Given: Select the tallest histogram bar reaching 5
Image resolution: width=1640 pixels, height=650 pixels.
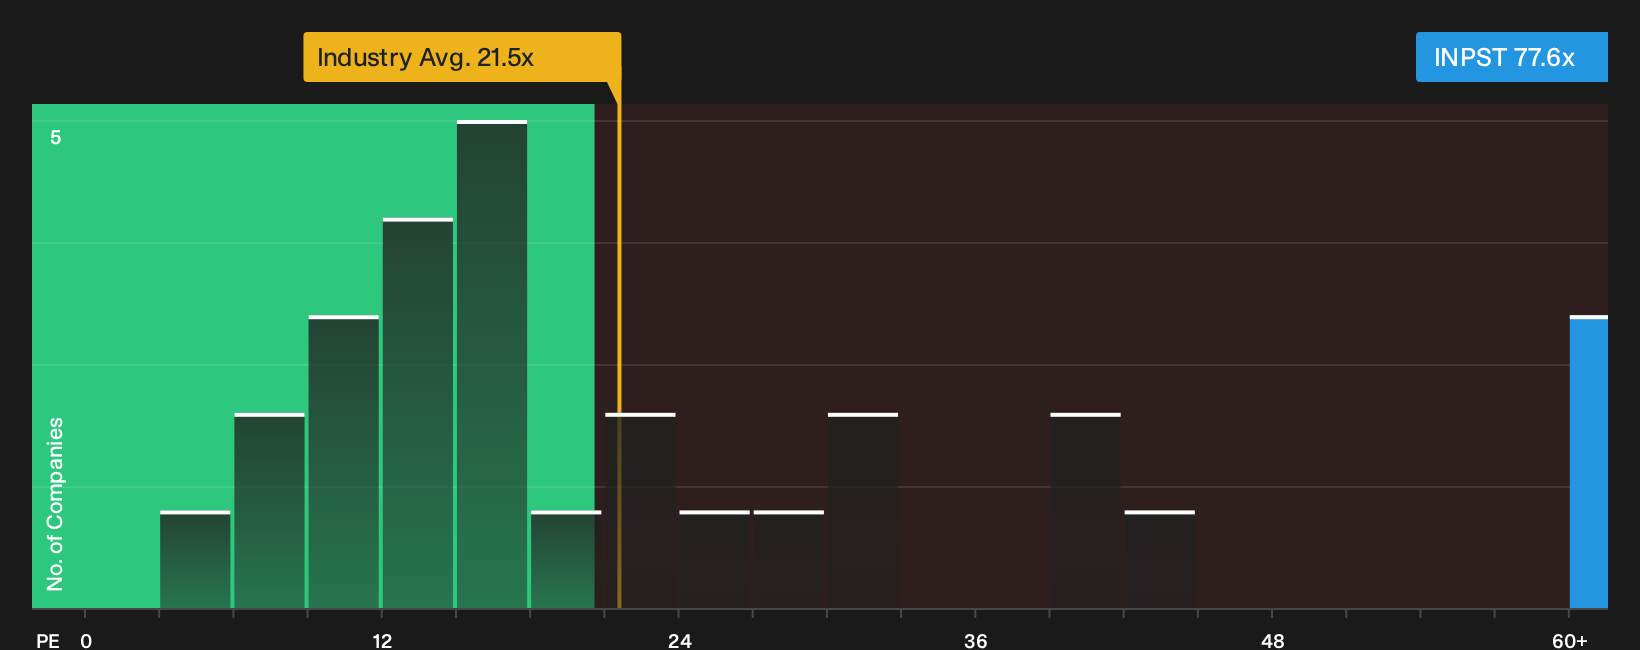Looking at the screenshot, I should (492, 364).
